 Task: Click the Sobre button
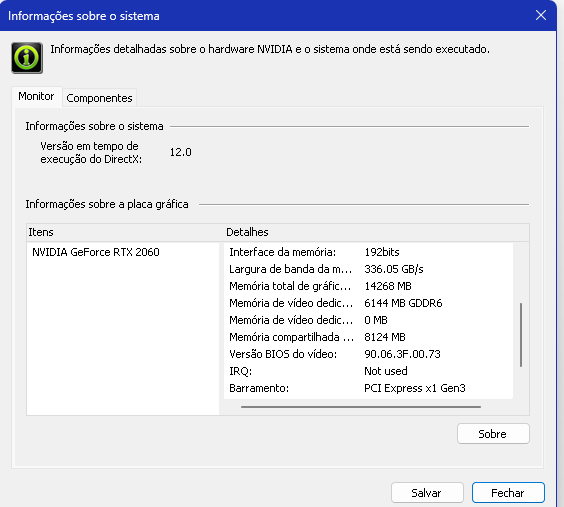pyautogui.click(x=493, y=434)
